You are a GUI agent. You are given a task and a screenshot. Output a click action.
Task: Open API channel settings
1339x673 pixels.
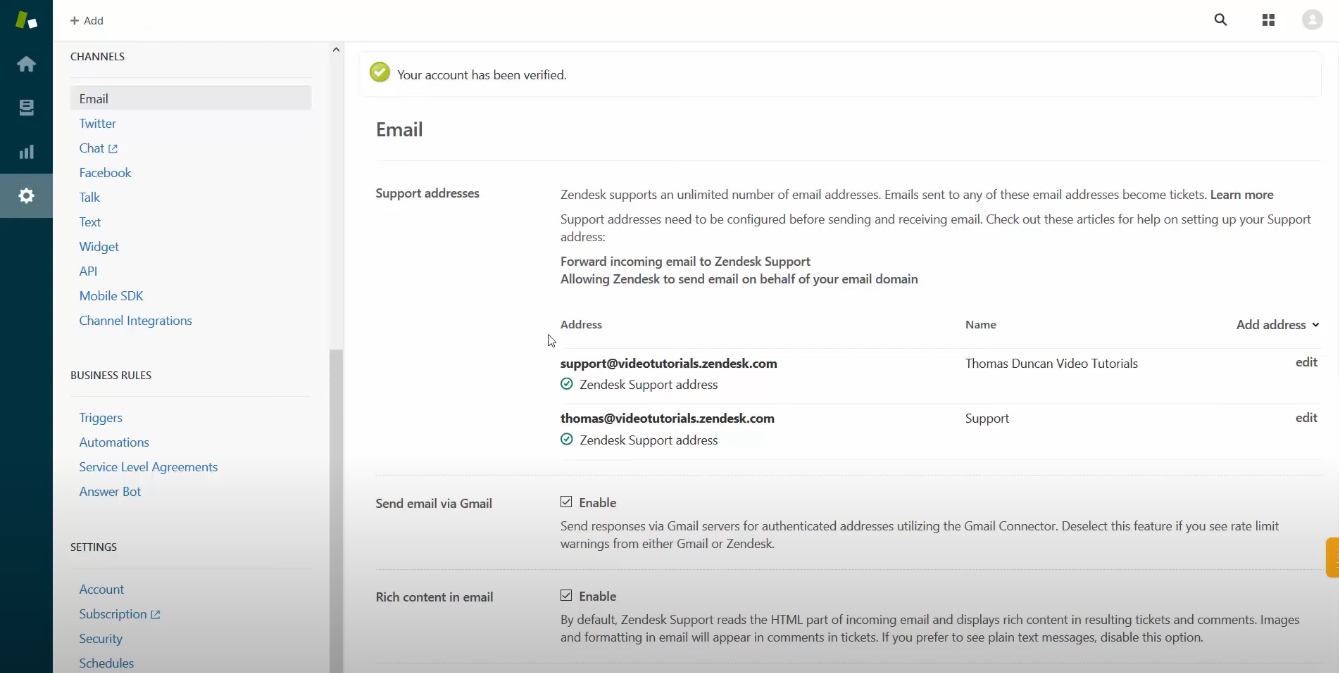[88, 271]
